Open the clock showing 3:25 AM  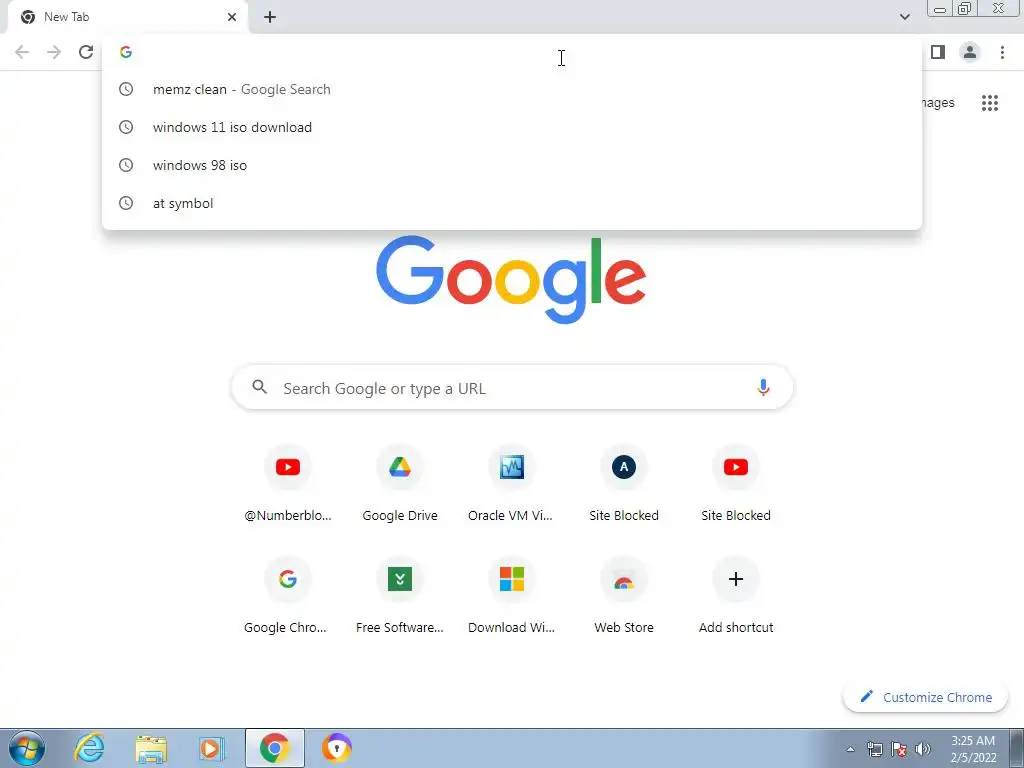tap(973, 749)
